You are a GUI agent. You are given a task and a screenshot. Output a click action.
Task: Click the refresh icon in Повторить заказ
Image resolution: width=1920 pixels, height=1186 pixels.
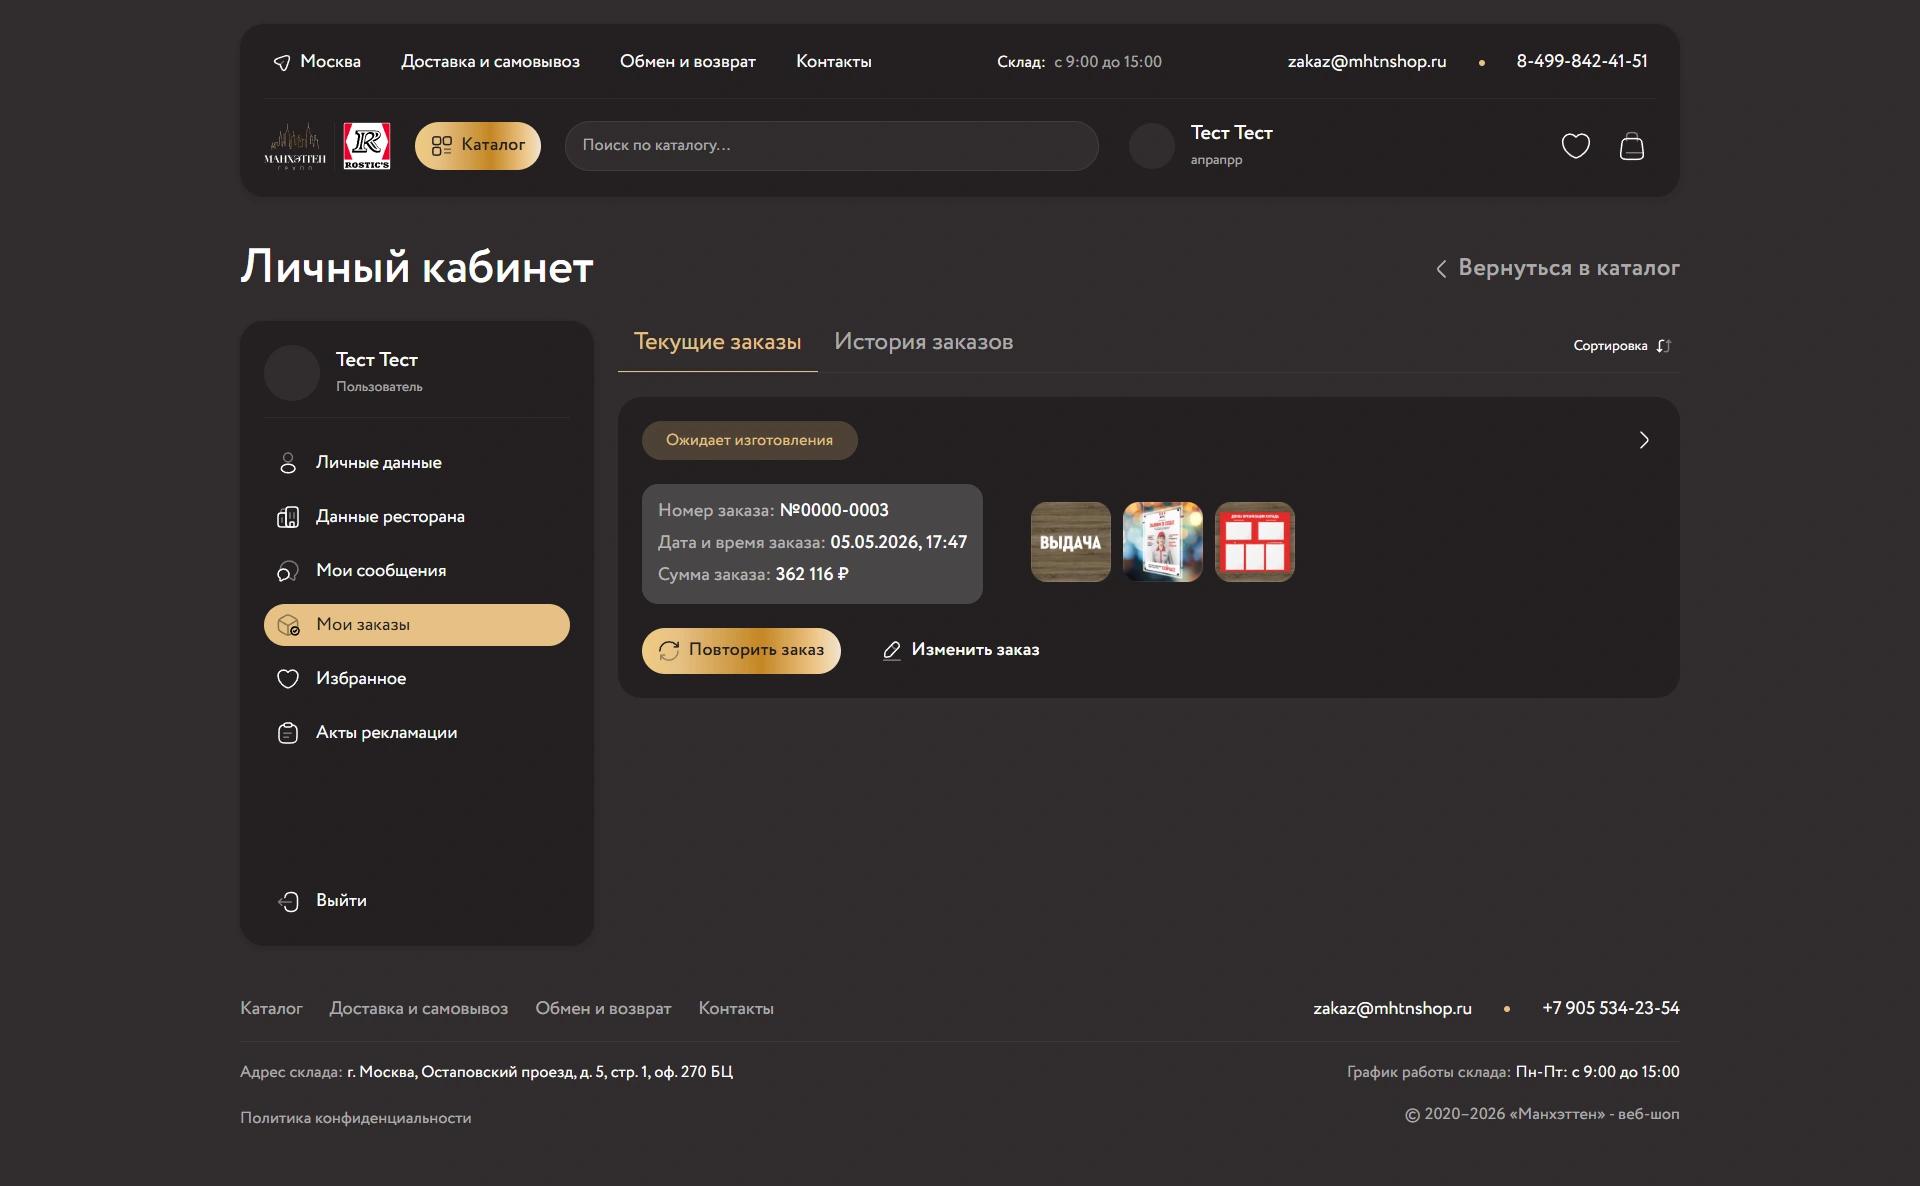point(669,651)
